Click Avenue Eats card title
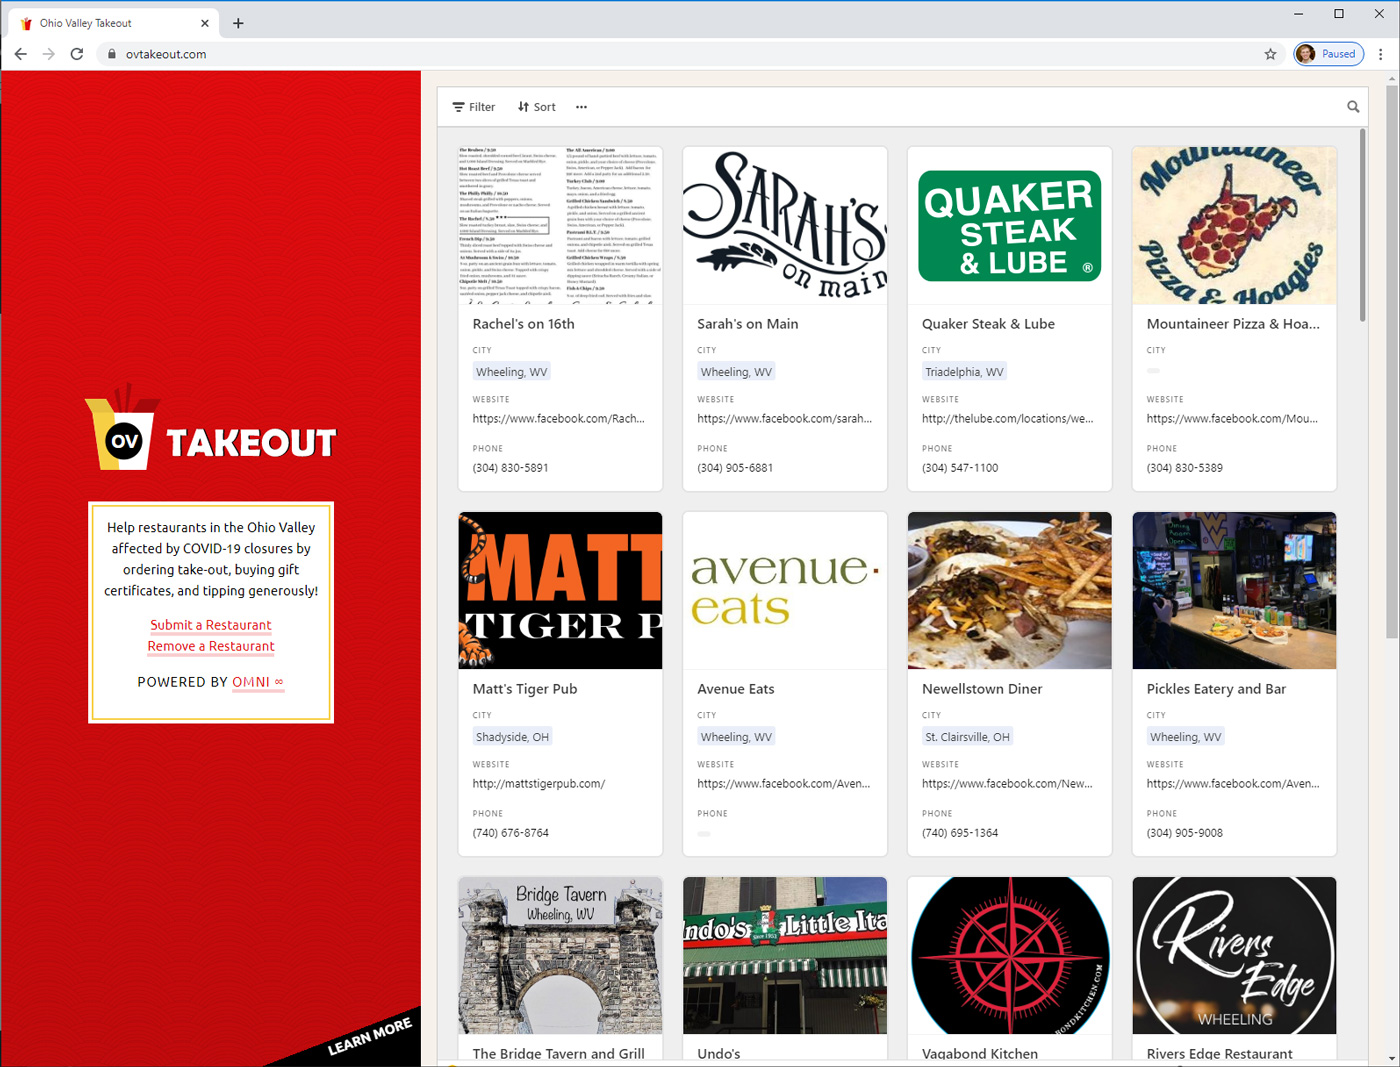Viewport: 1400px width, 1067px height. [735, 689]
